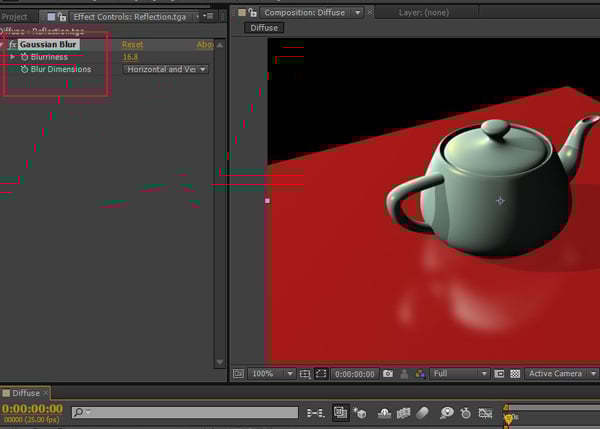Enable Frame Blending icon in timeline
This screenshot has height=429, width=600.
[x=404, y=413]
